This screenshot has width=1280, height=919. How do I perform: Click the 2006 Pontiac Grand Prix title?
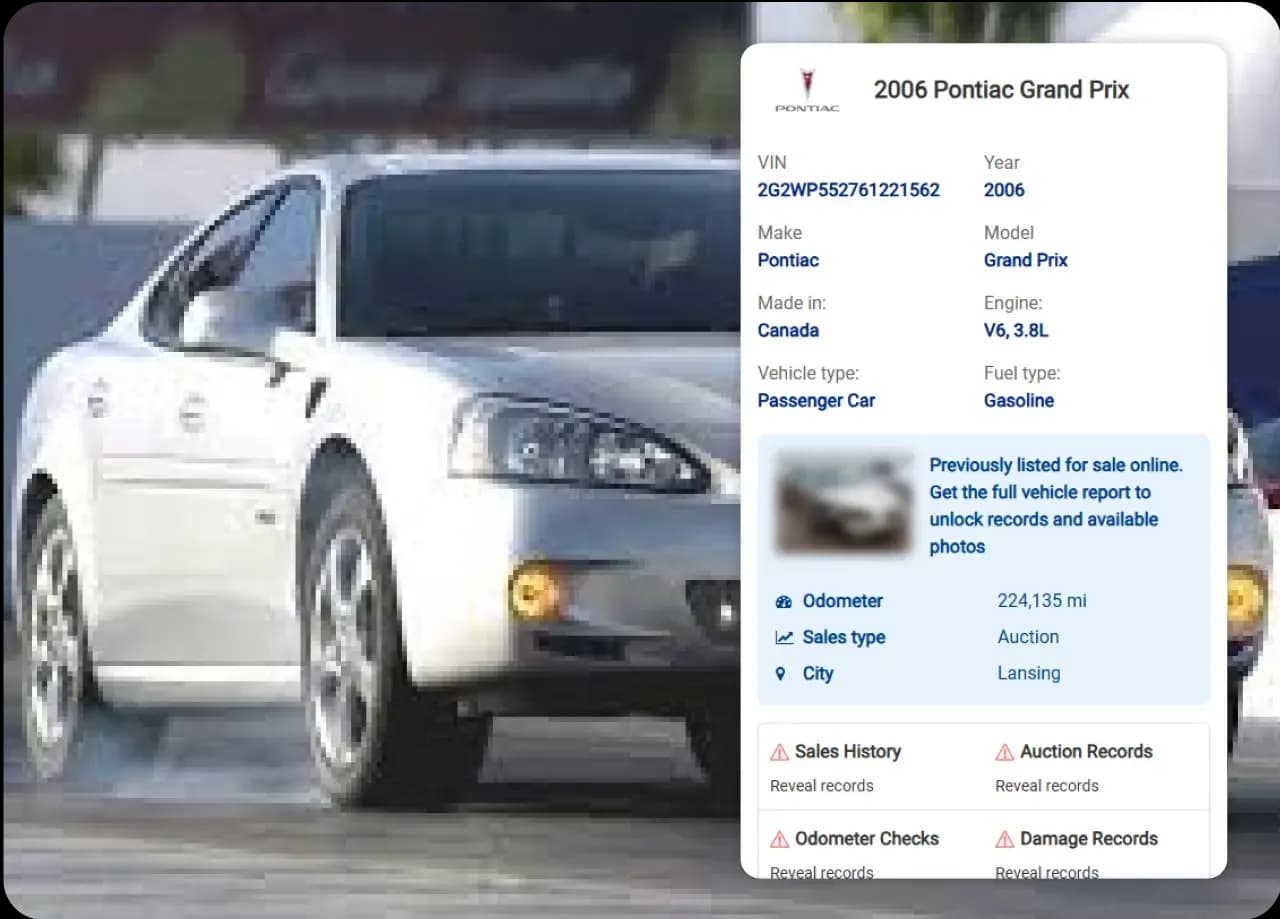1001,90
